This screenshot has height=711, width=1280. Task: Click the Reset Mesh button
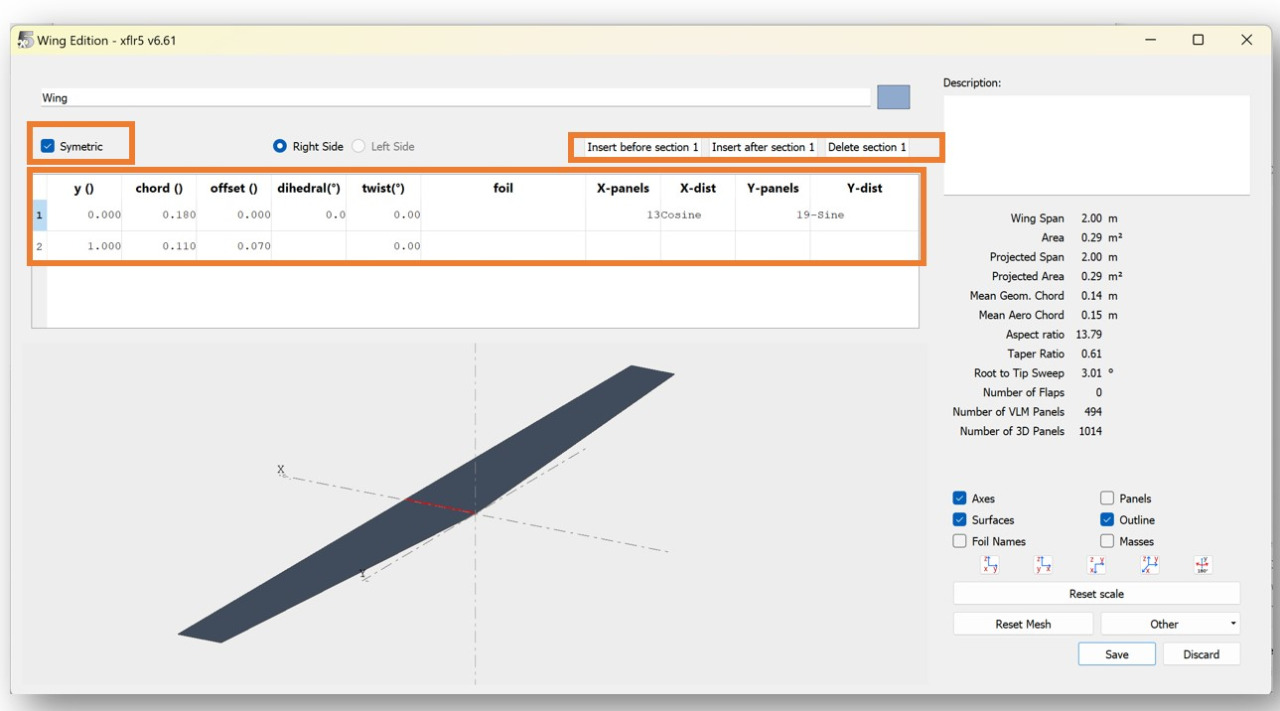pyautogui.click(x=1023, y=624)
